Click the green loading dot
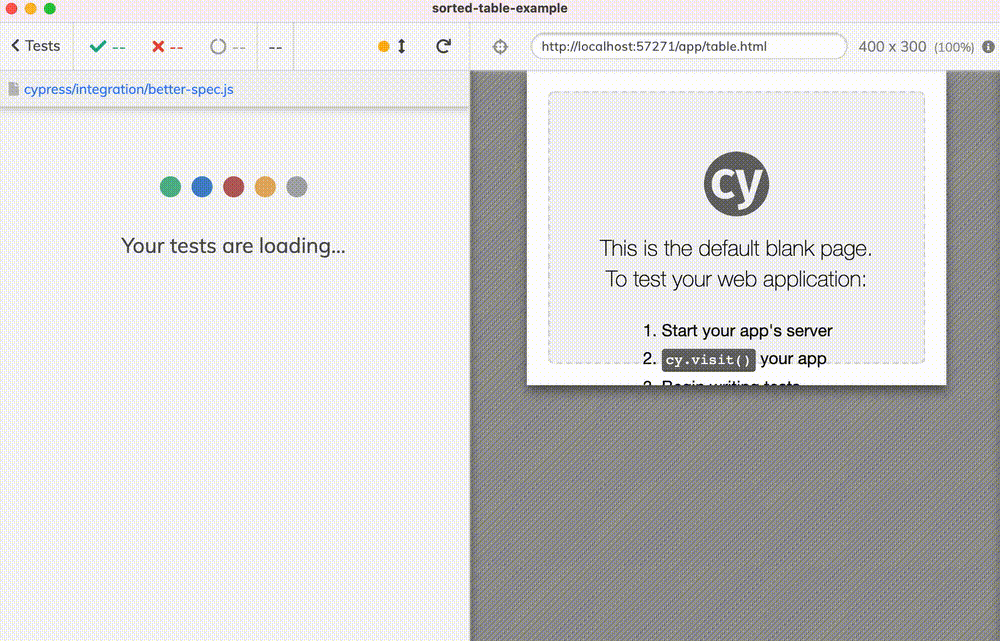Screen dimensions: 1000x641 [170, 187]
